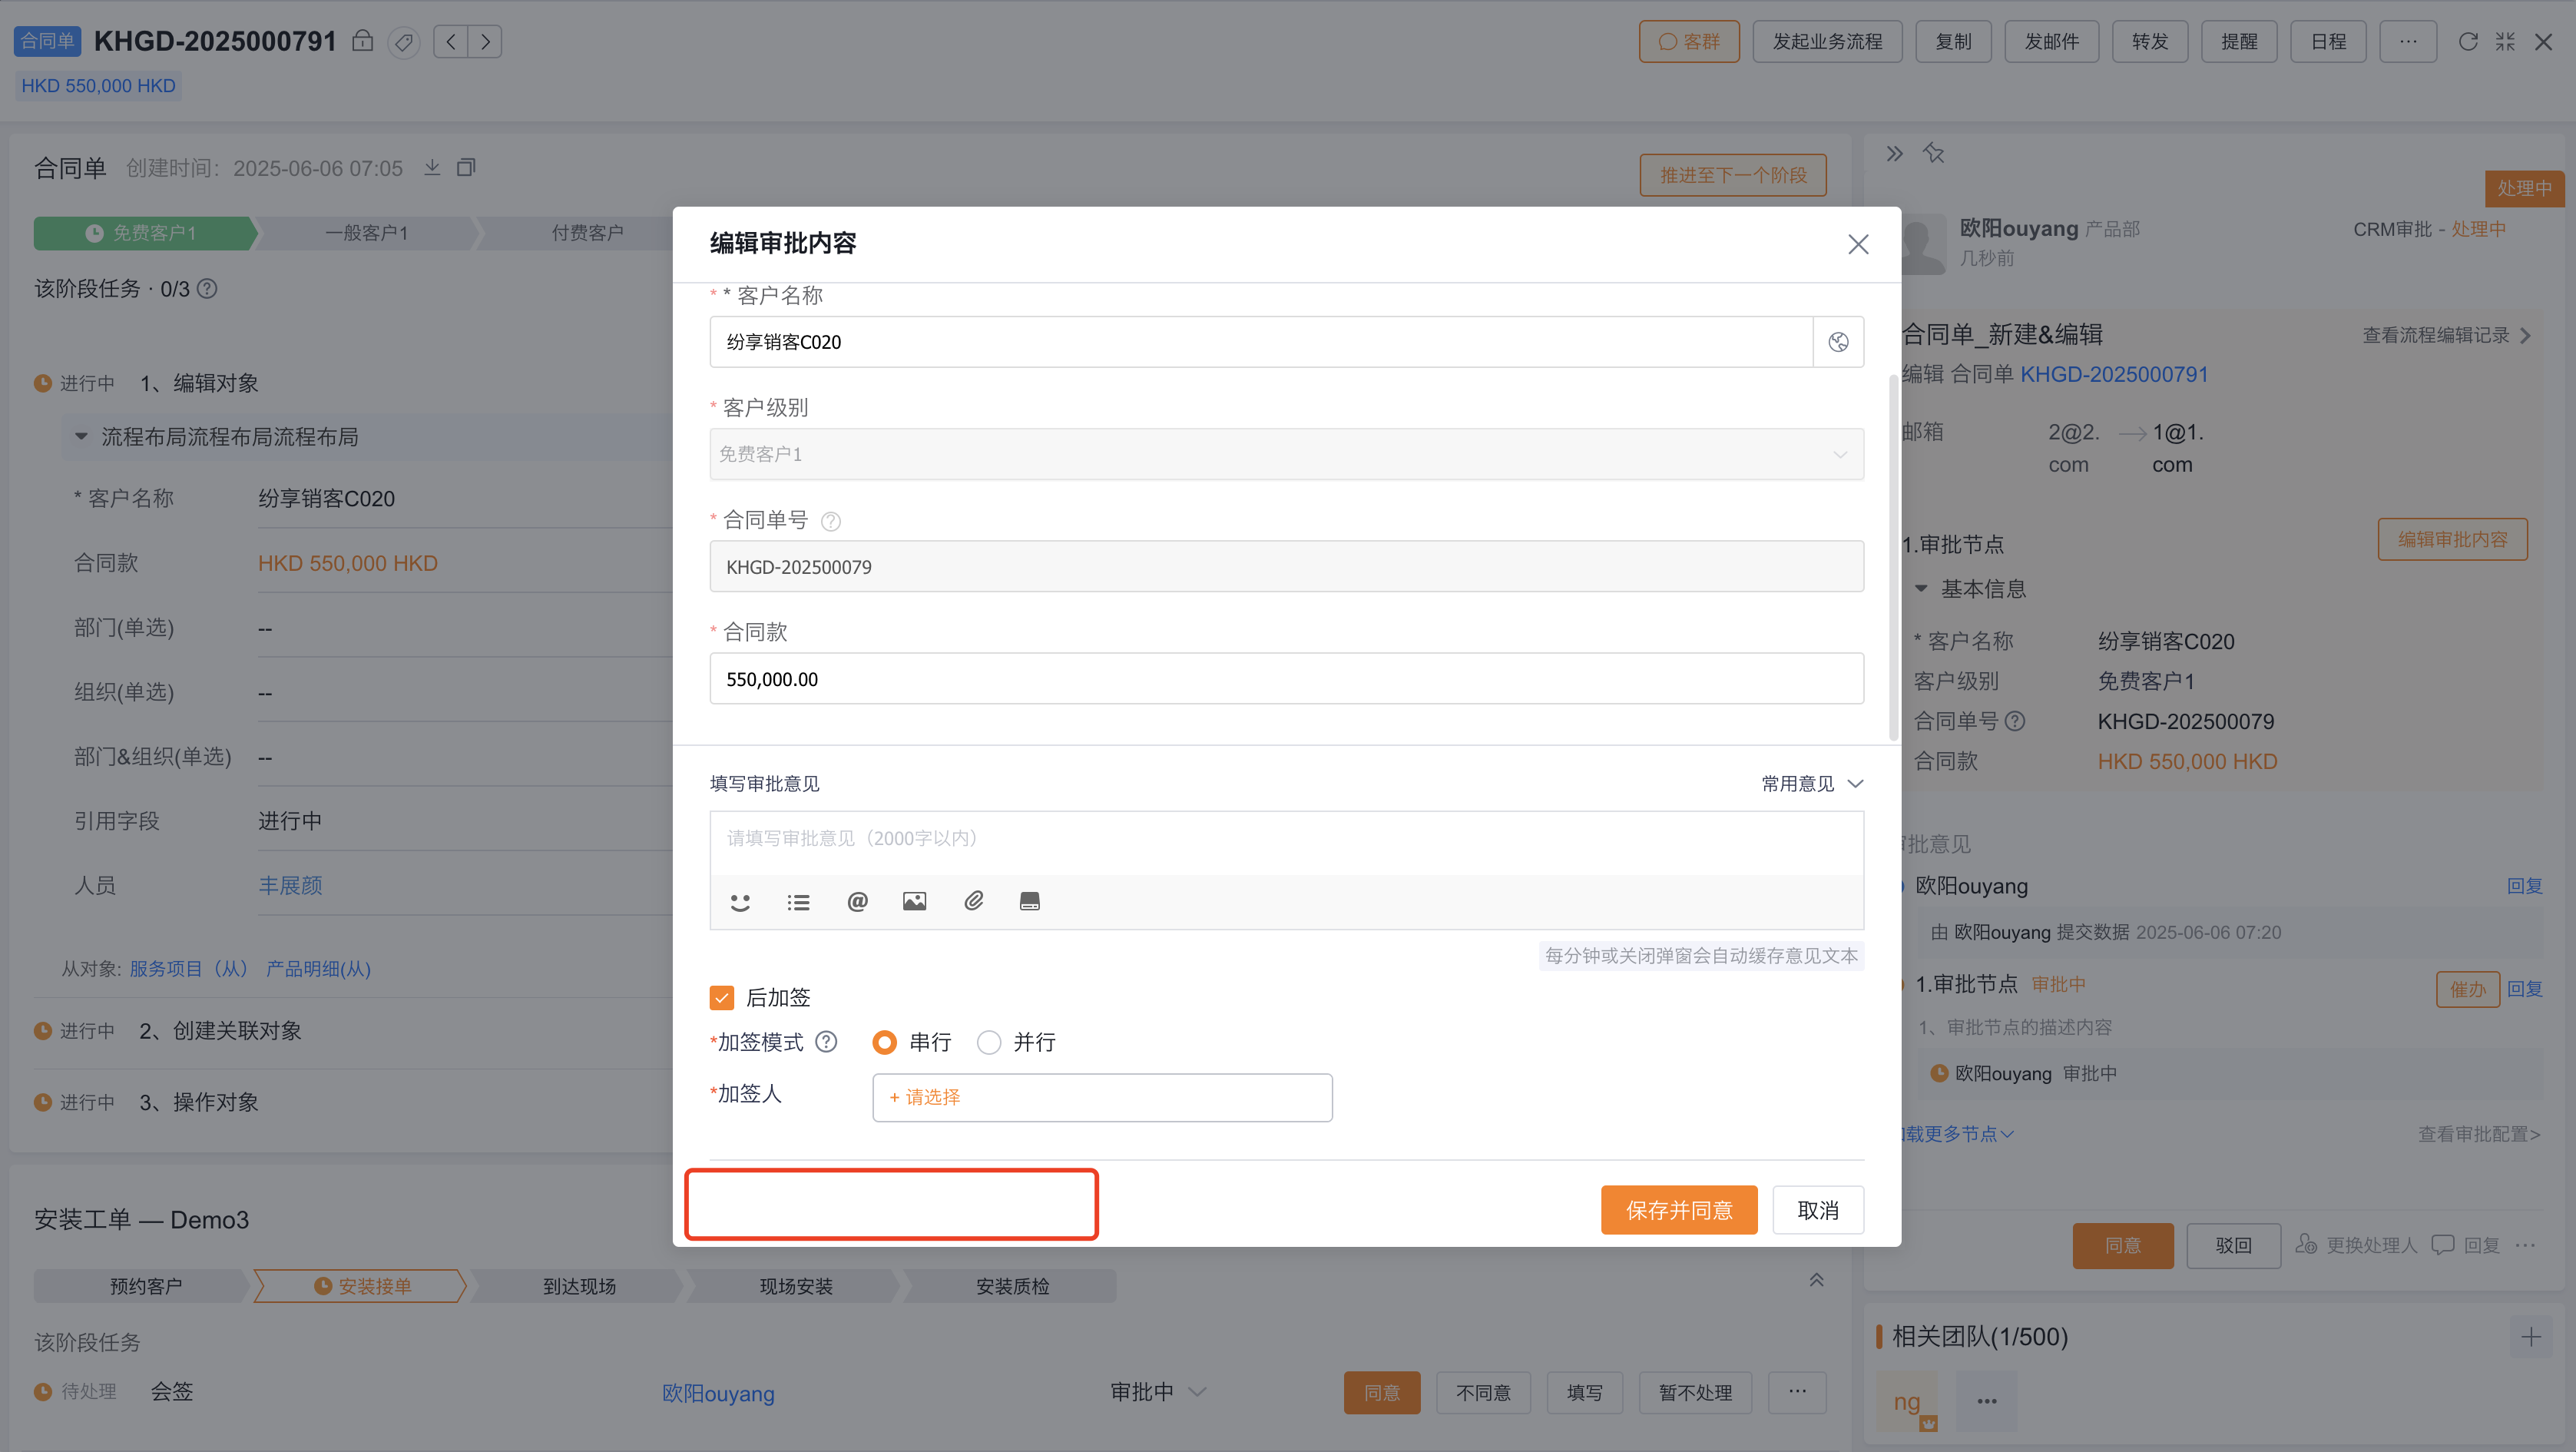Screen dimensions: 2576x1452
Task: Click the image insert icon in editor
Action: (x=914, y=901)
